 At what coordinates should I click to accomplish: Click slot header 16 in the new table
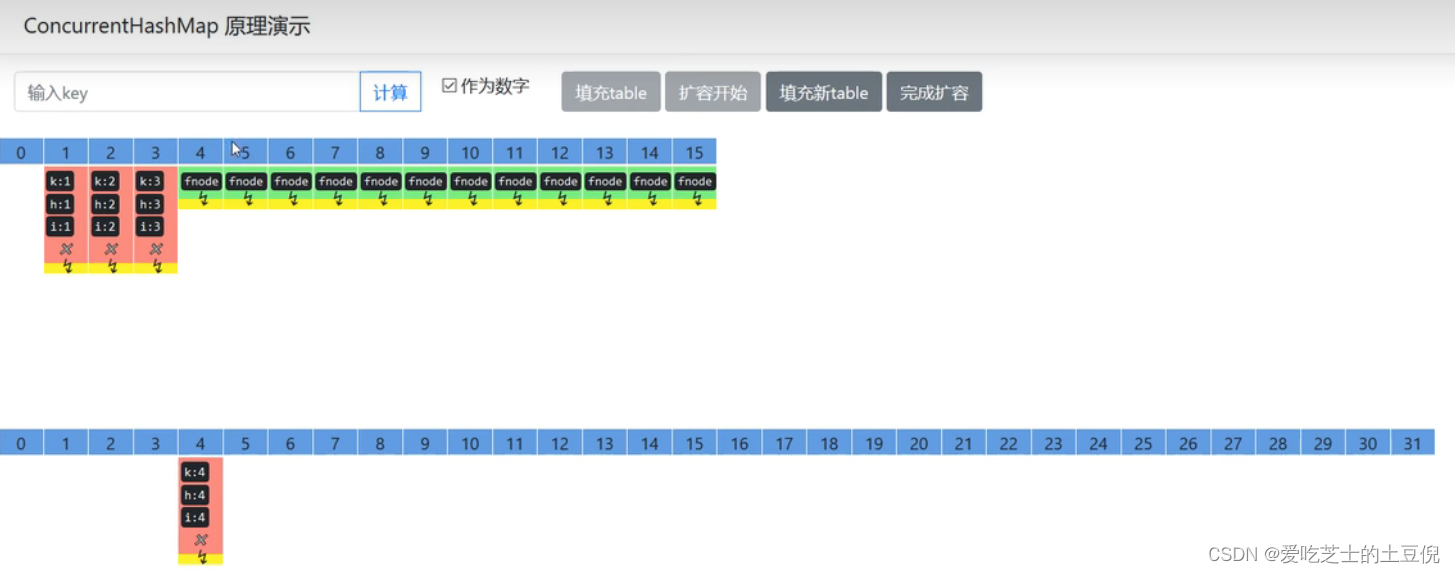[739, 443]
